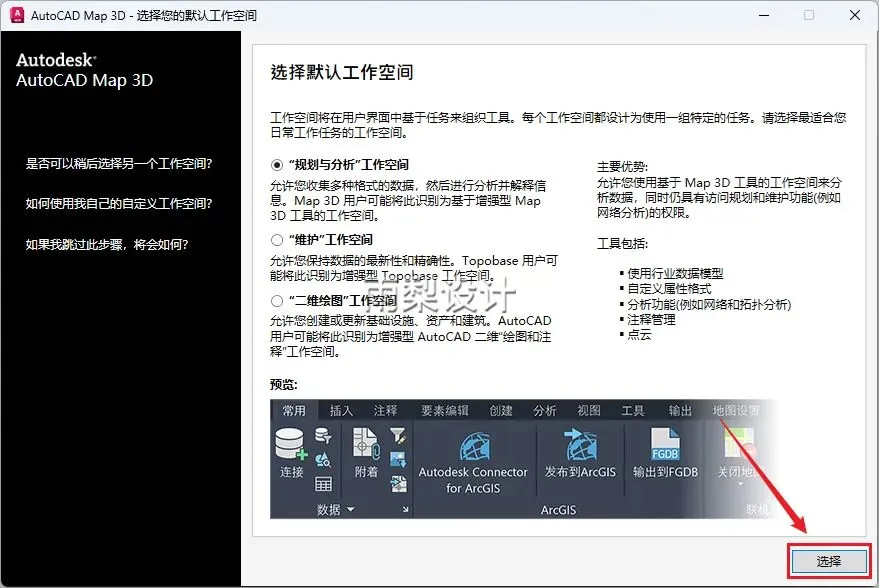Select the "规划与分析" workspace radio button
The image size is (879, 588).
pos(276,165)
